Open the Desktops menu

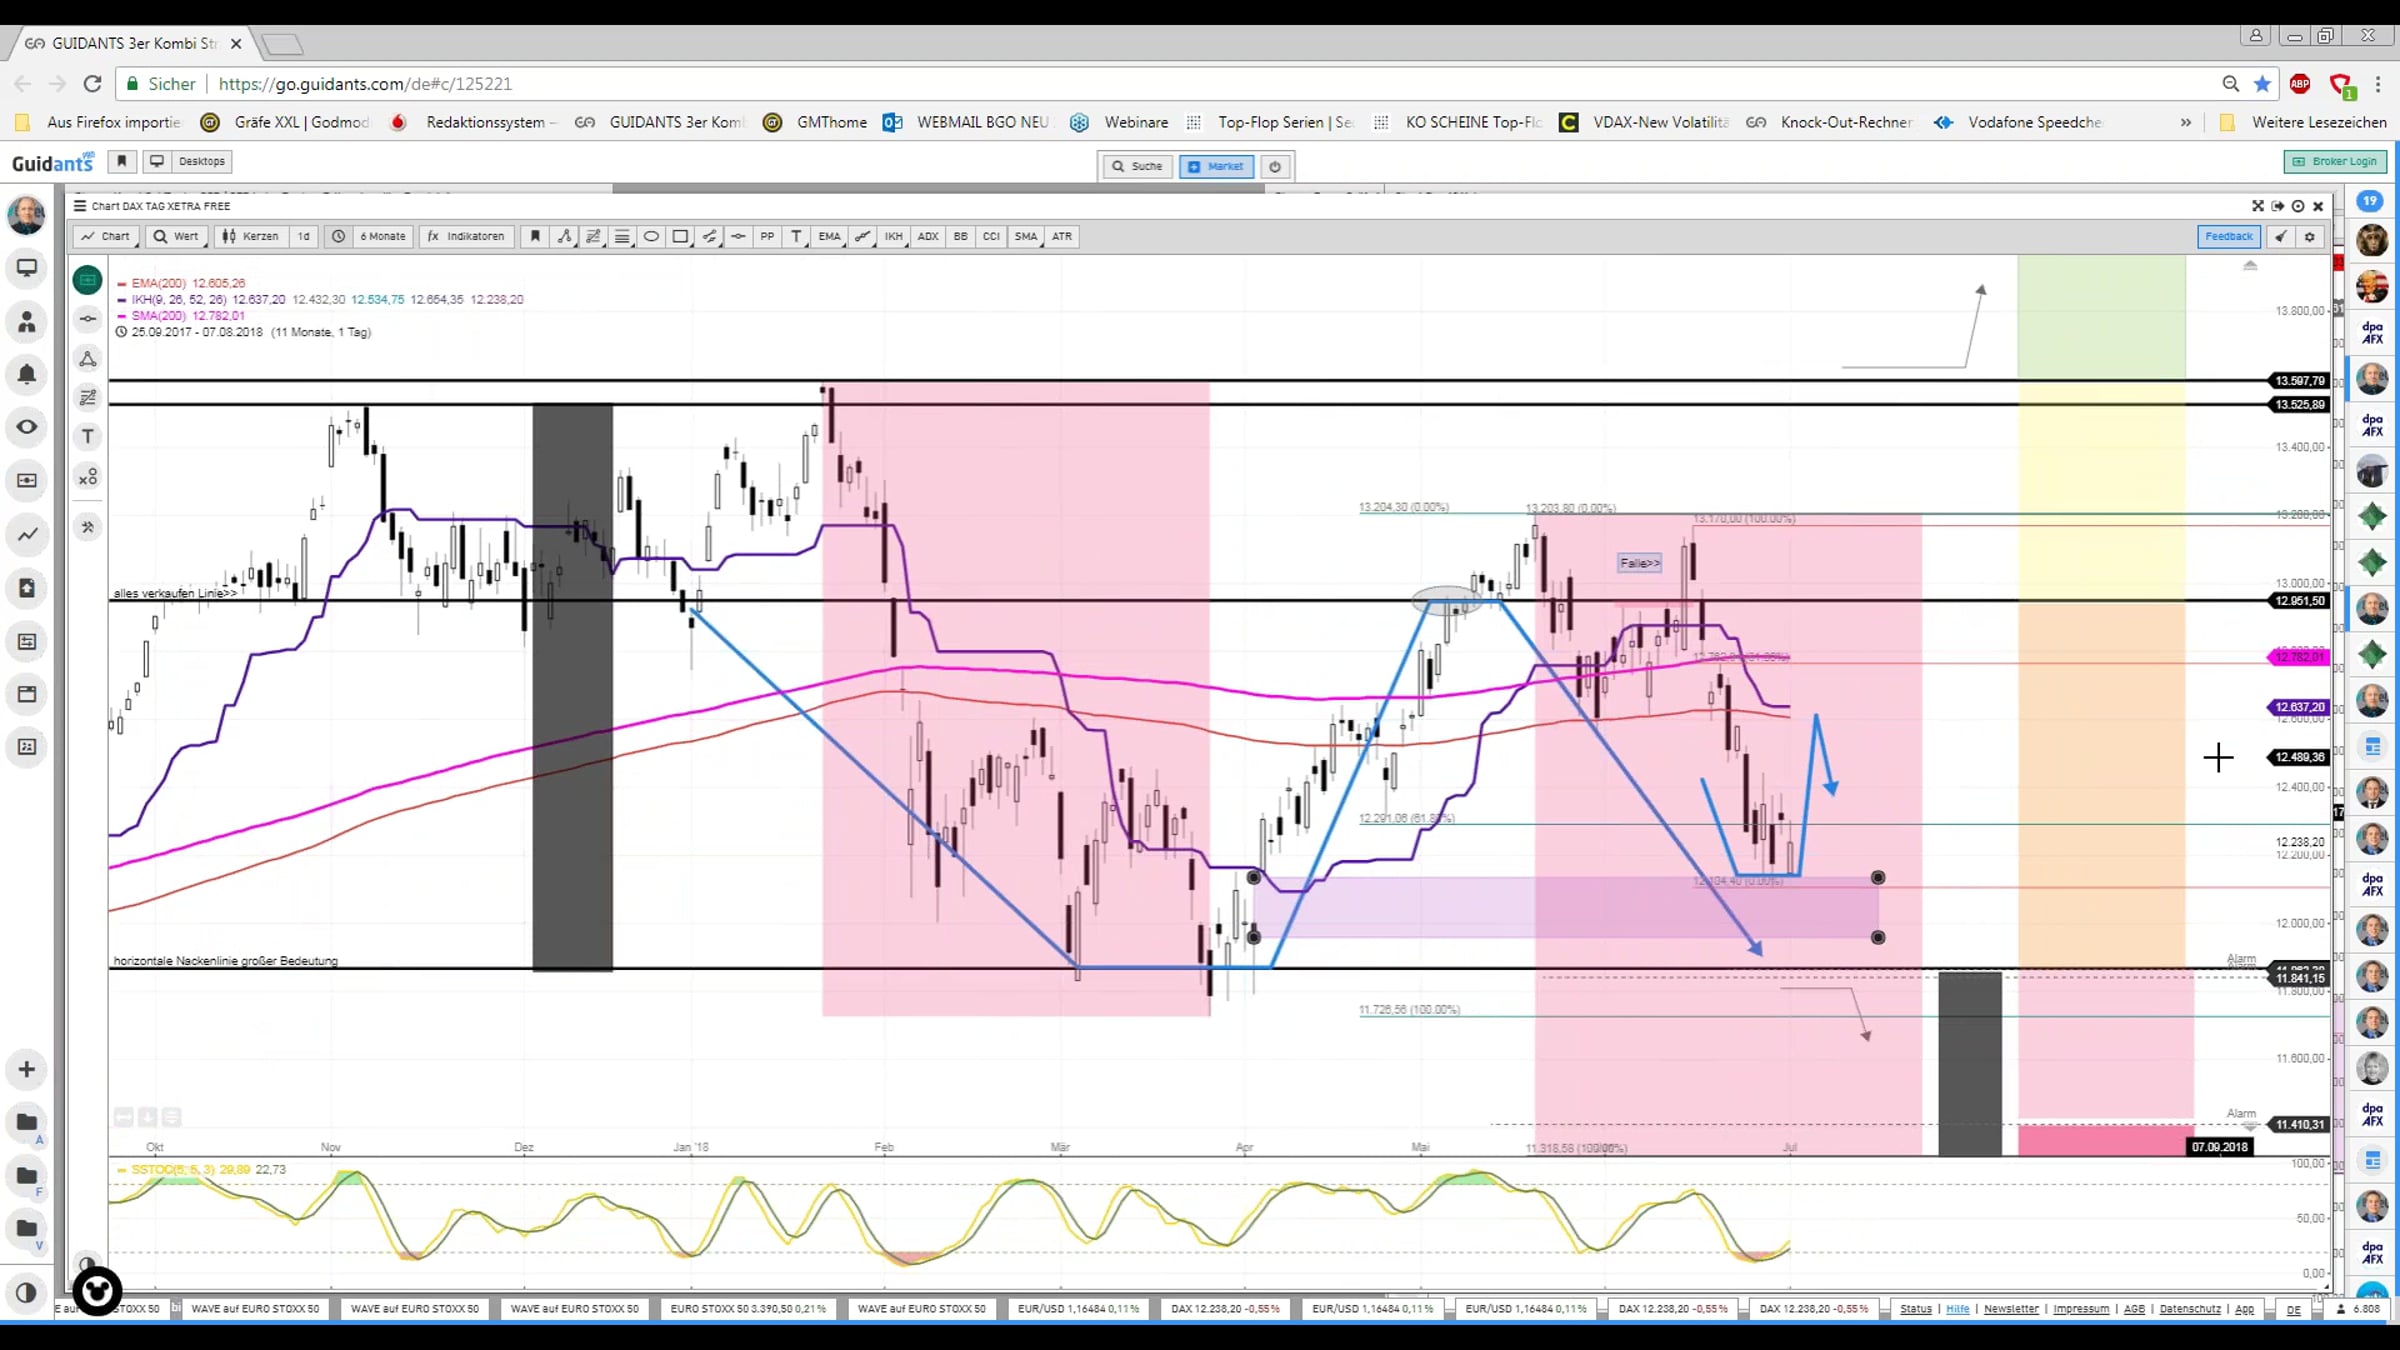(187, 161)
